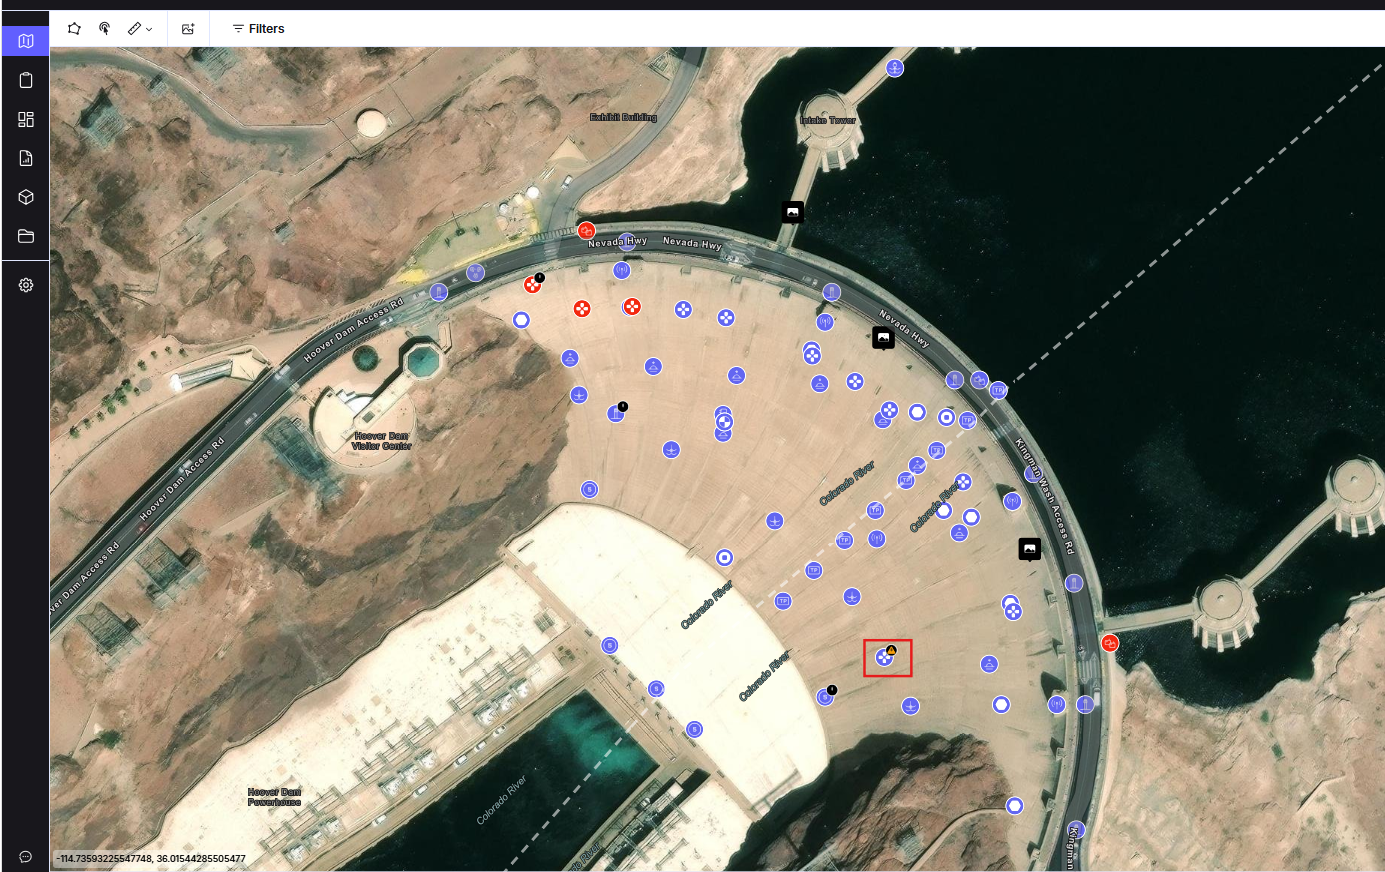Open the photo marker below Nevada Hwy label
Viewport: 1385px width, 872px height.
(883, 338)
